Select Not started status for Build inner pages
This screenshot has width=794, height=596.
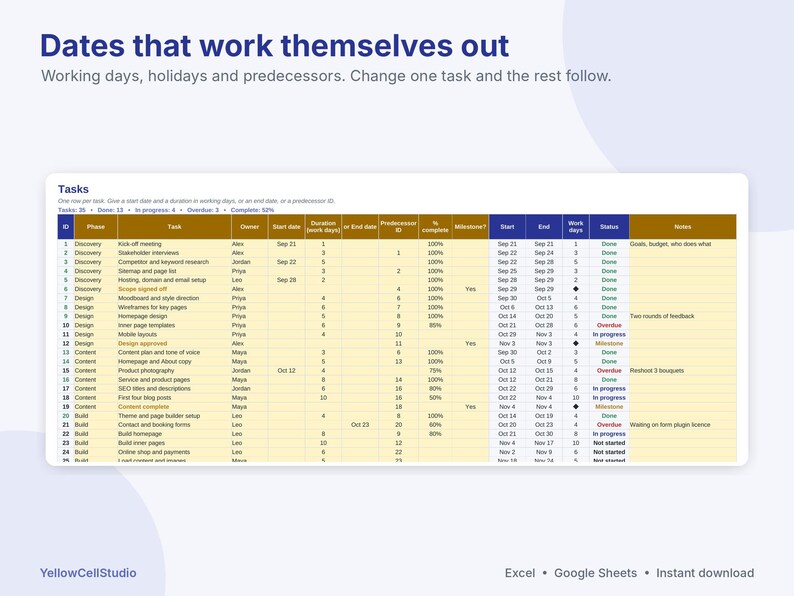pyautogui.click(x=609, y=443)
